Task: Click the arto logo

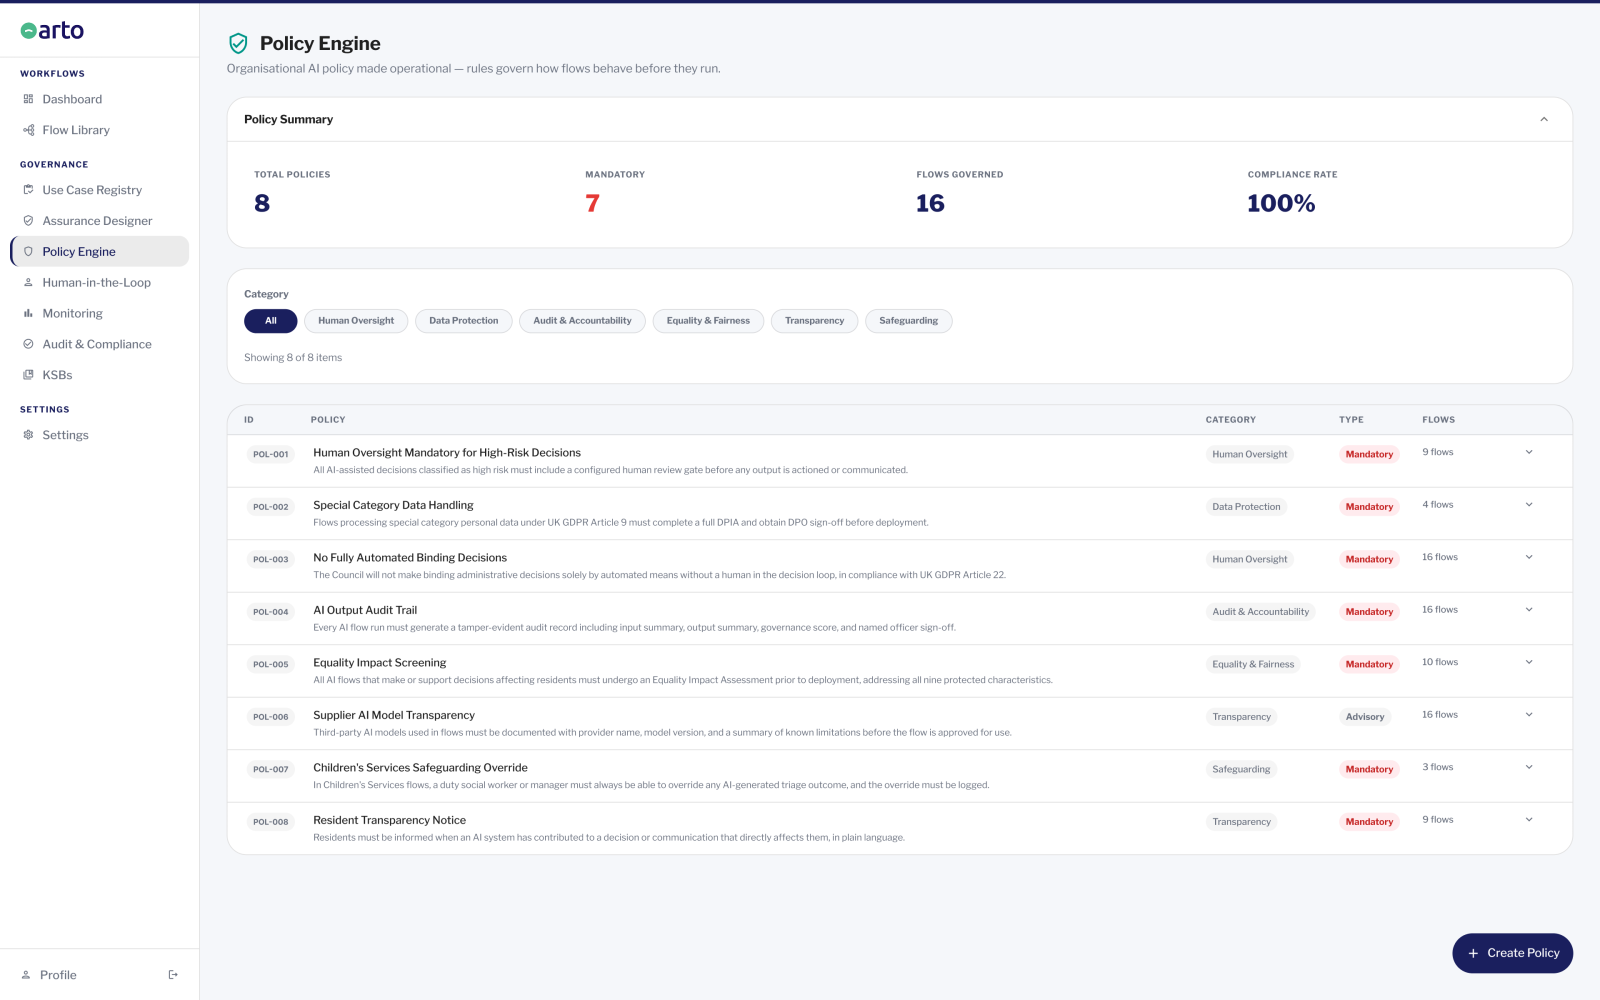Action: click(52, 30)
